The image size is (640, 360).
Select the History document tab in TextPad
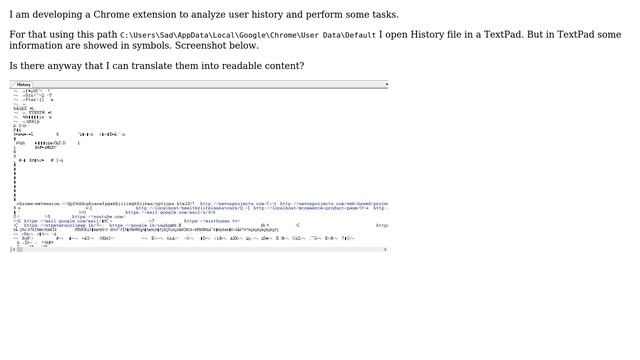(23, 84)
